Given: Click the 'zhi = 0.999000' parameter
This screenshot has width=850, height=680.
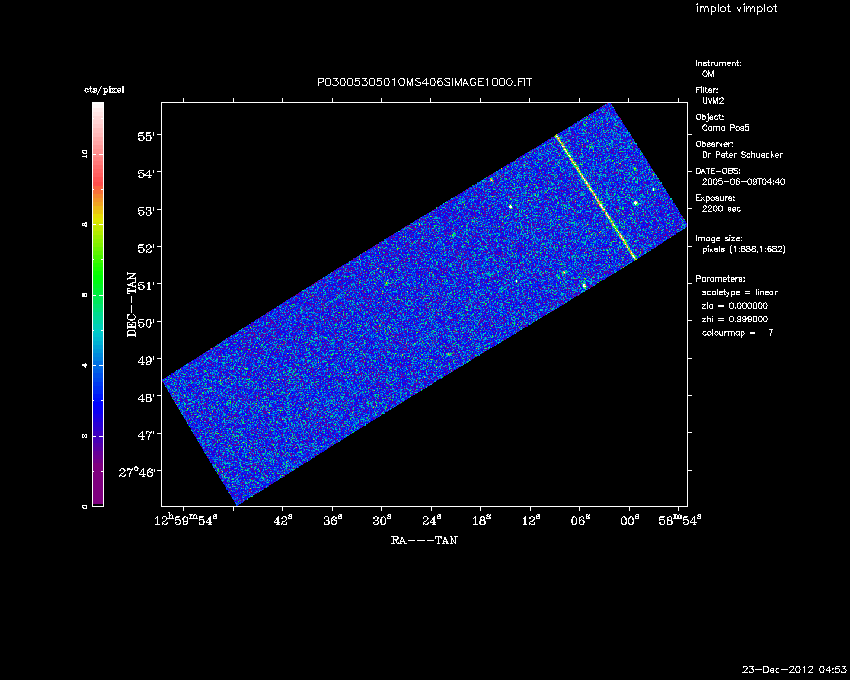Looking at the screenshot, I should [x=735, y=319].
